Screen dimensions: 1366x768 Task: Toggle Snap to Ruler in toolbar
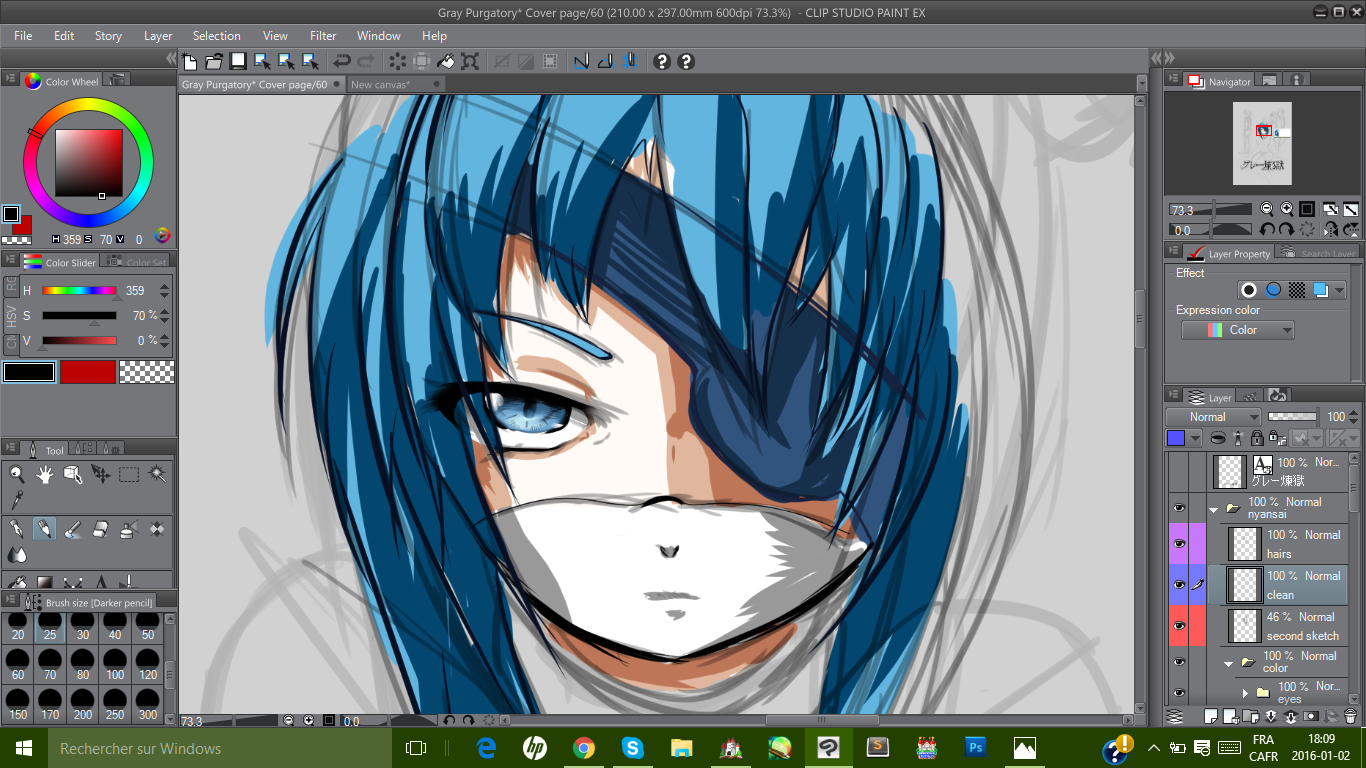(x=581, y=61)
